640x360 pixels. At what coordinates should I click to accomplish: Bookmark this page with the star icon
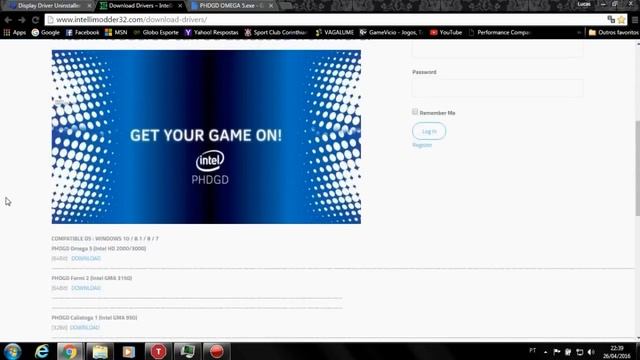tap(621, 20)
